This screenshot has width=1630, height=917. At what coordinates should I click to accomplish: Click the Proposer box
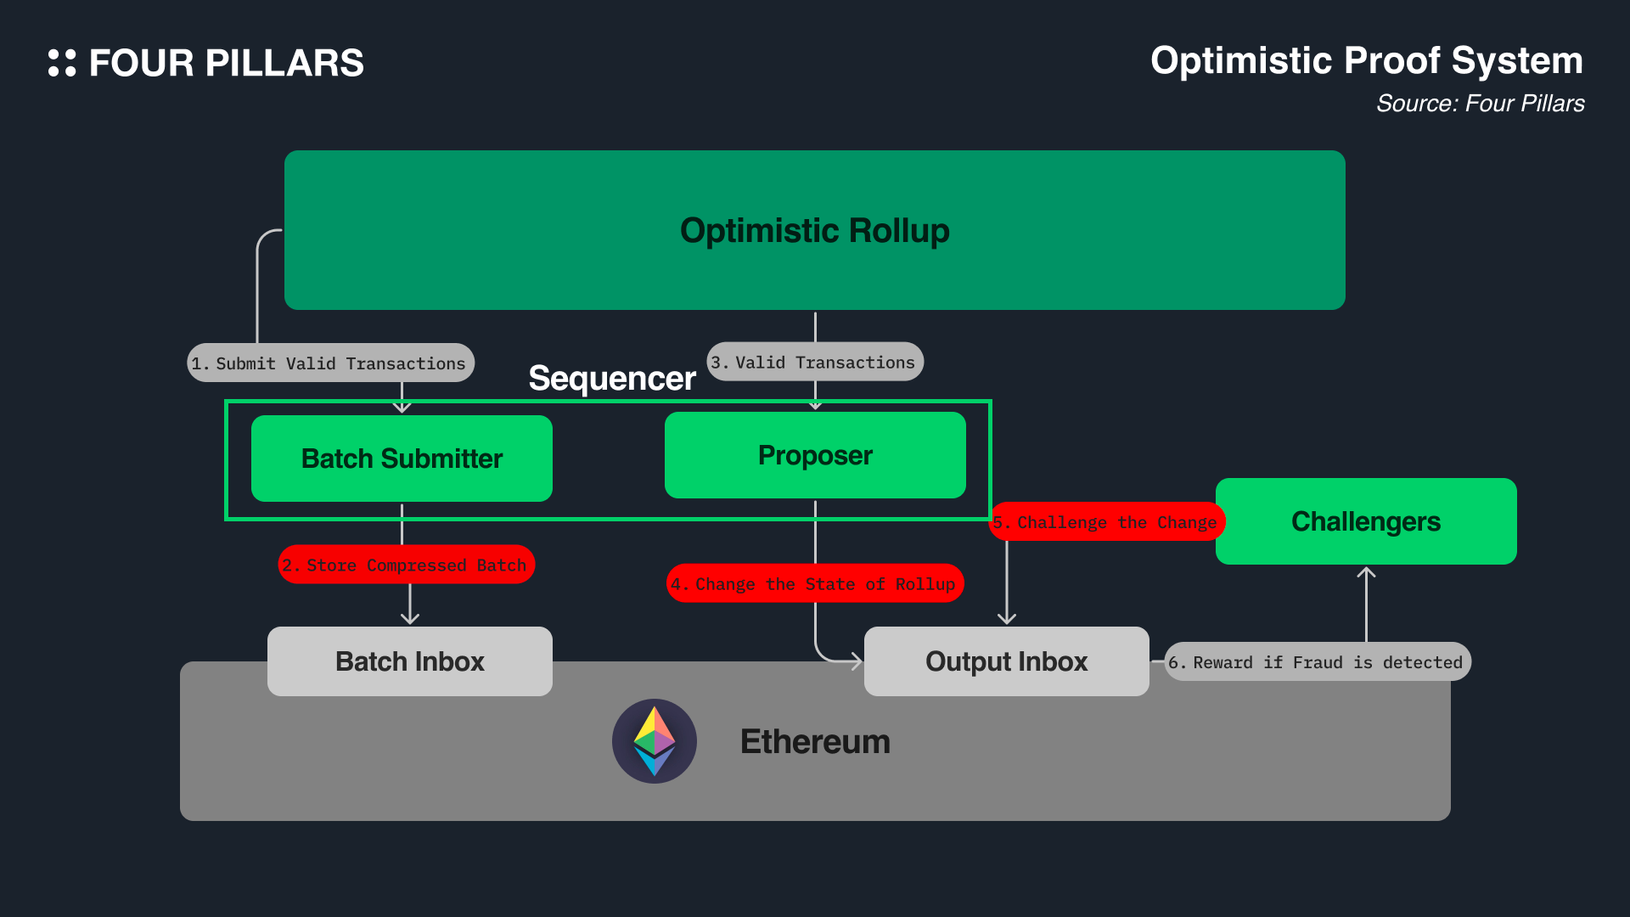tap(815, 455)
